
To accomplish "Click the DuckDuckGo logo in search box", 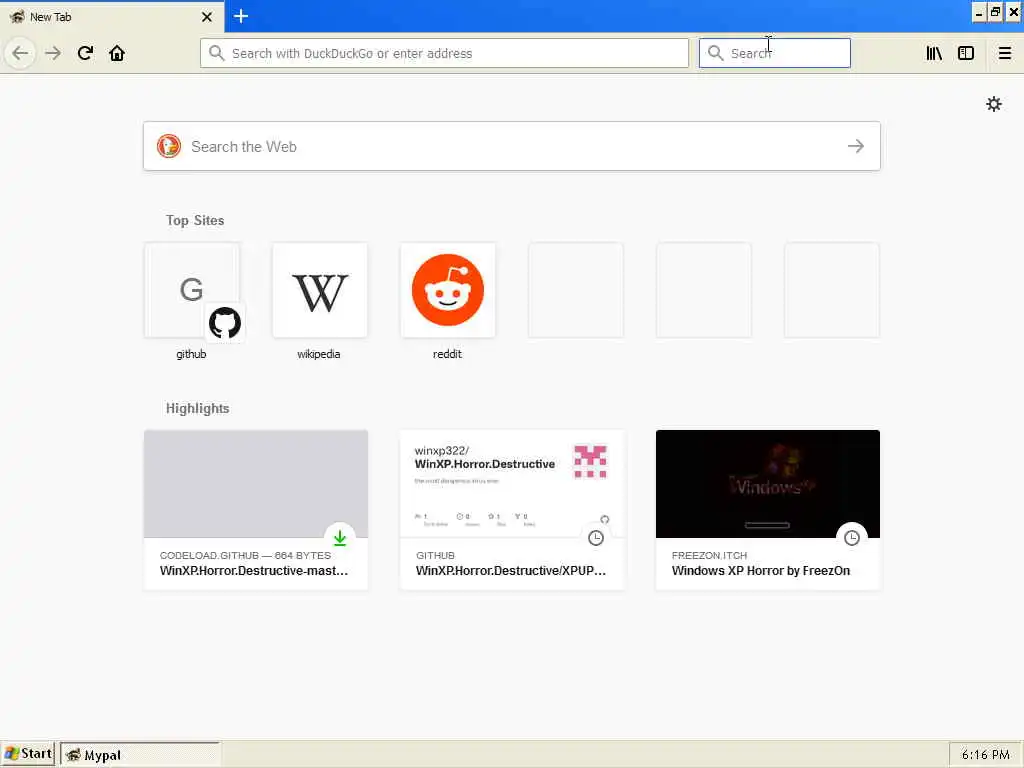I will point(168,146).
